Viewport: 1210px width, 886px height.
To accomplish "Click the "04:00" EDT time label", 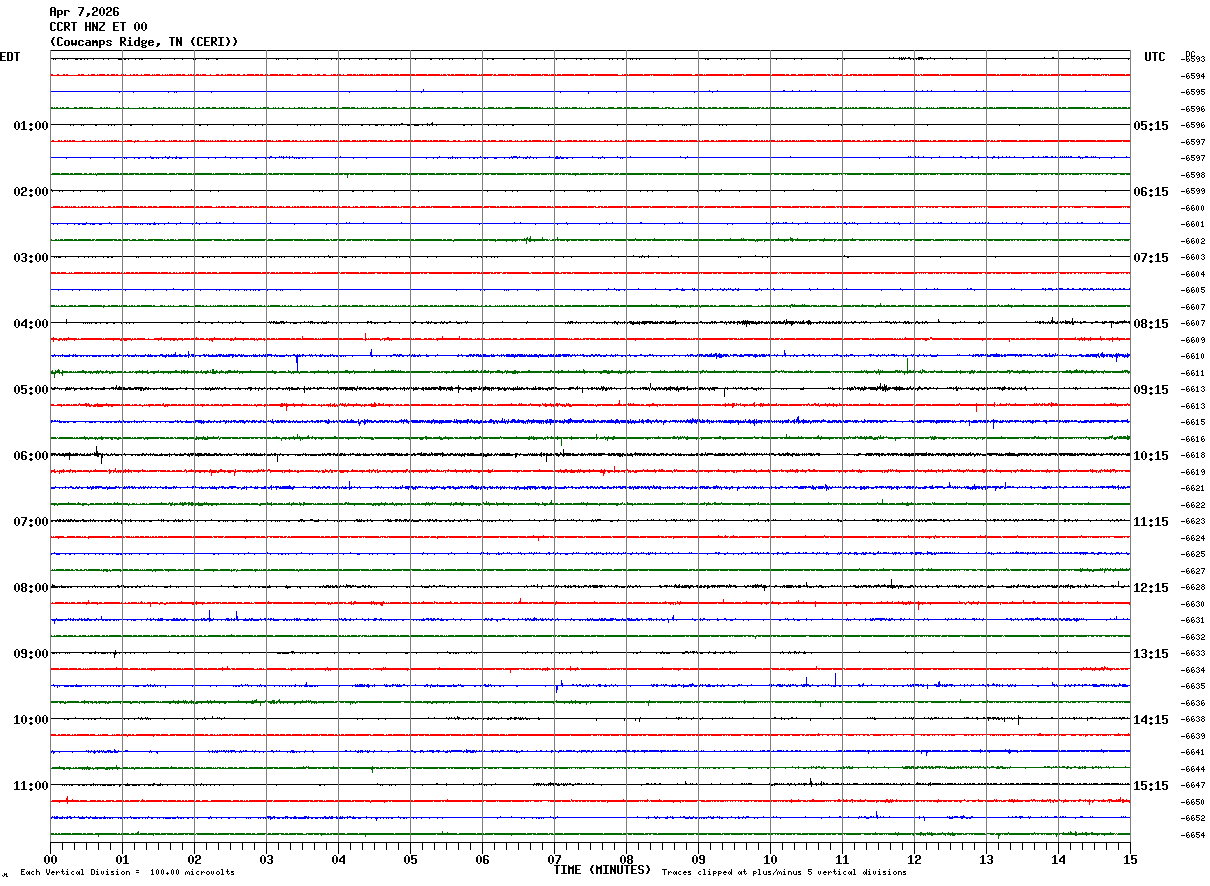I will point(31,324).
